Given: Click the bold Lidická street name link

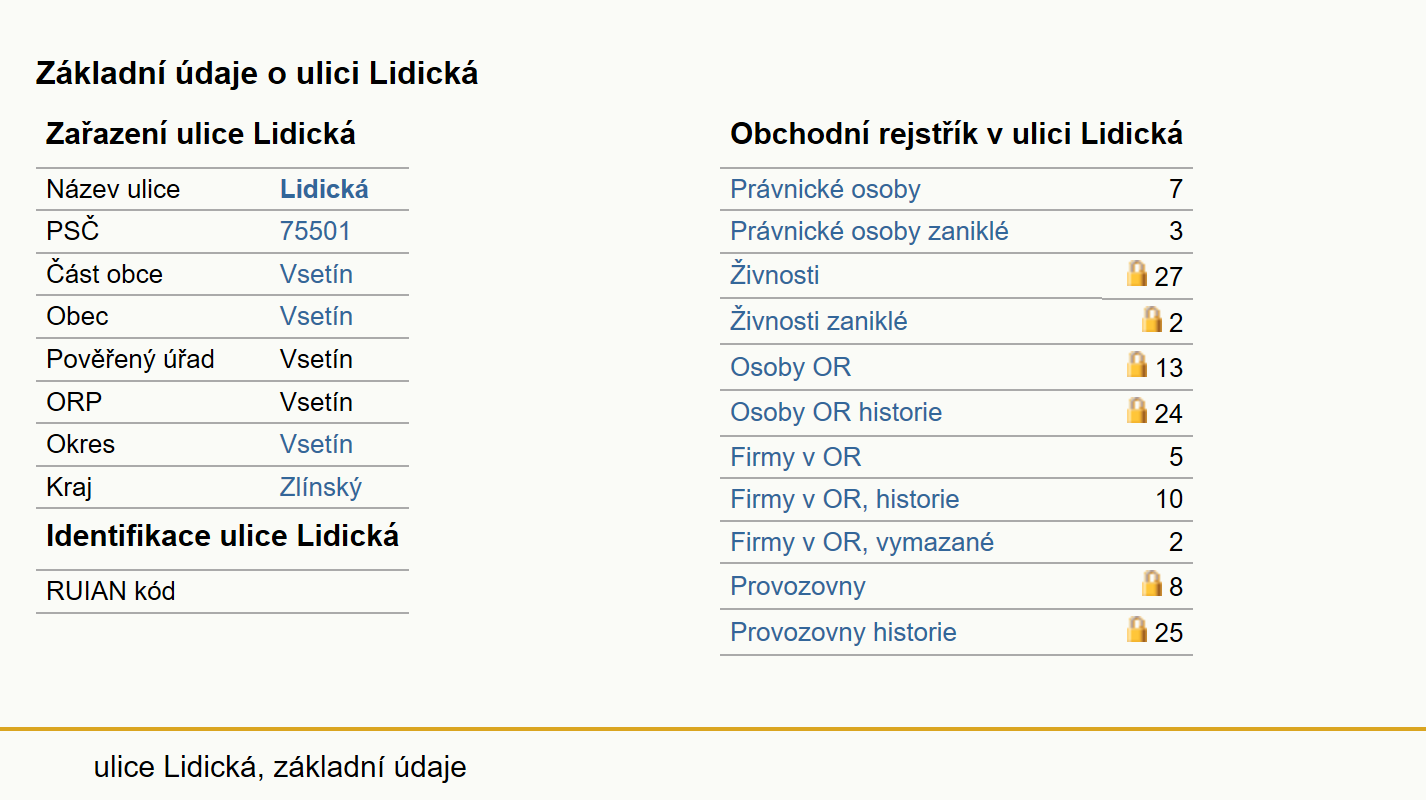Looking at the screenshot, I should pos(324,189).
